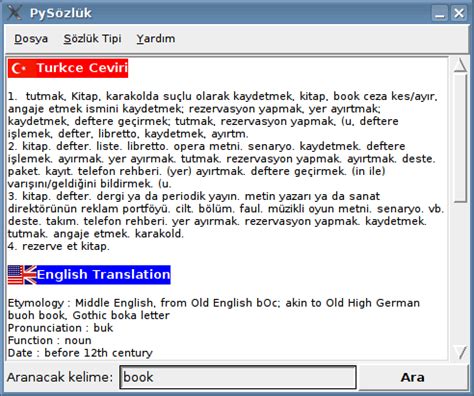Focus the Aranacak kelime input field
The image size is (474, 396).
(x=238, y=377)
